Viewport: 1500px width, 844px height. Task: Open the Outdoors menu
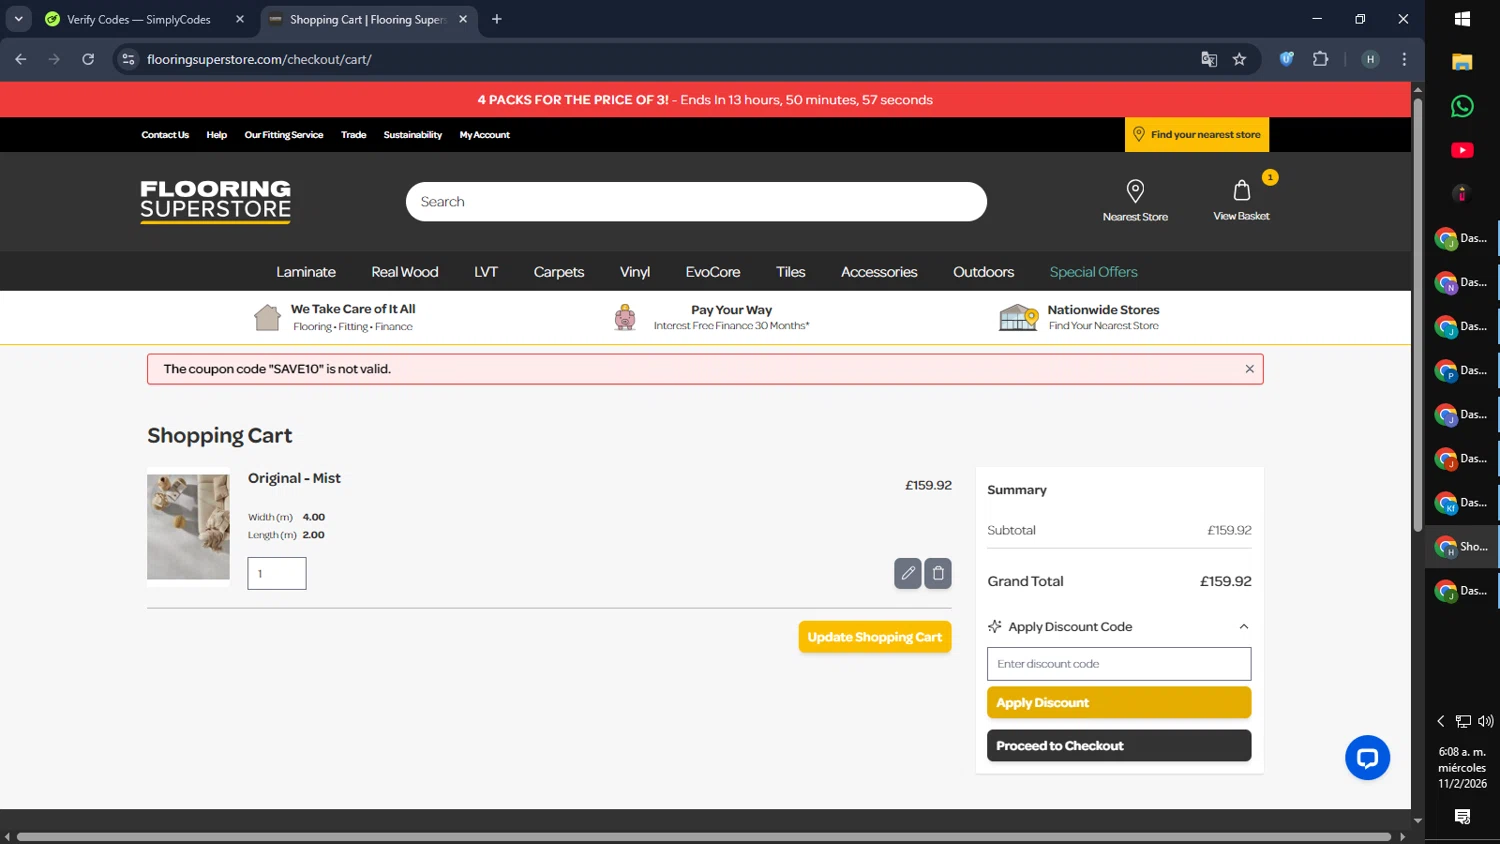(x=984, y=272)
